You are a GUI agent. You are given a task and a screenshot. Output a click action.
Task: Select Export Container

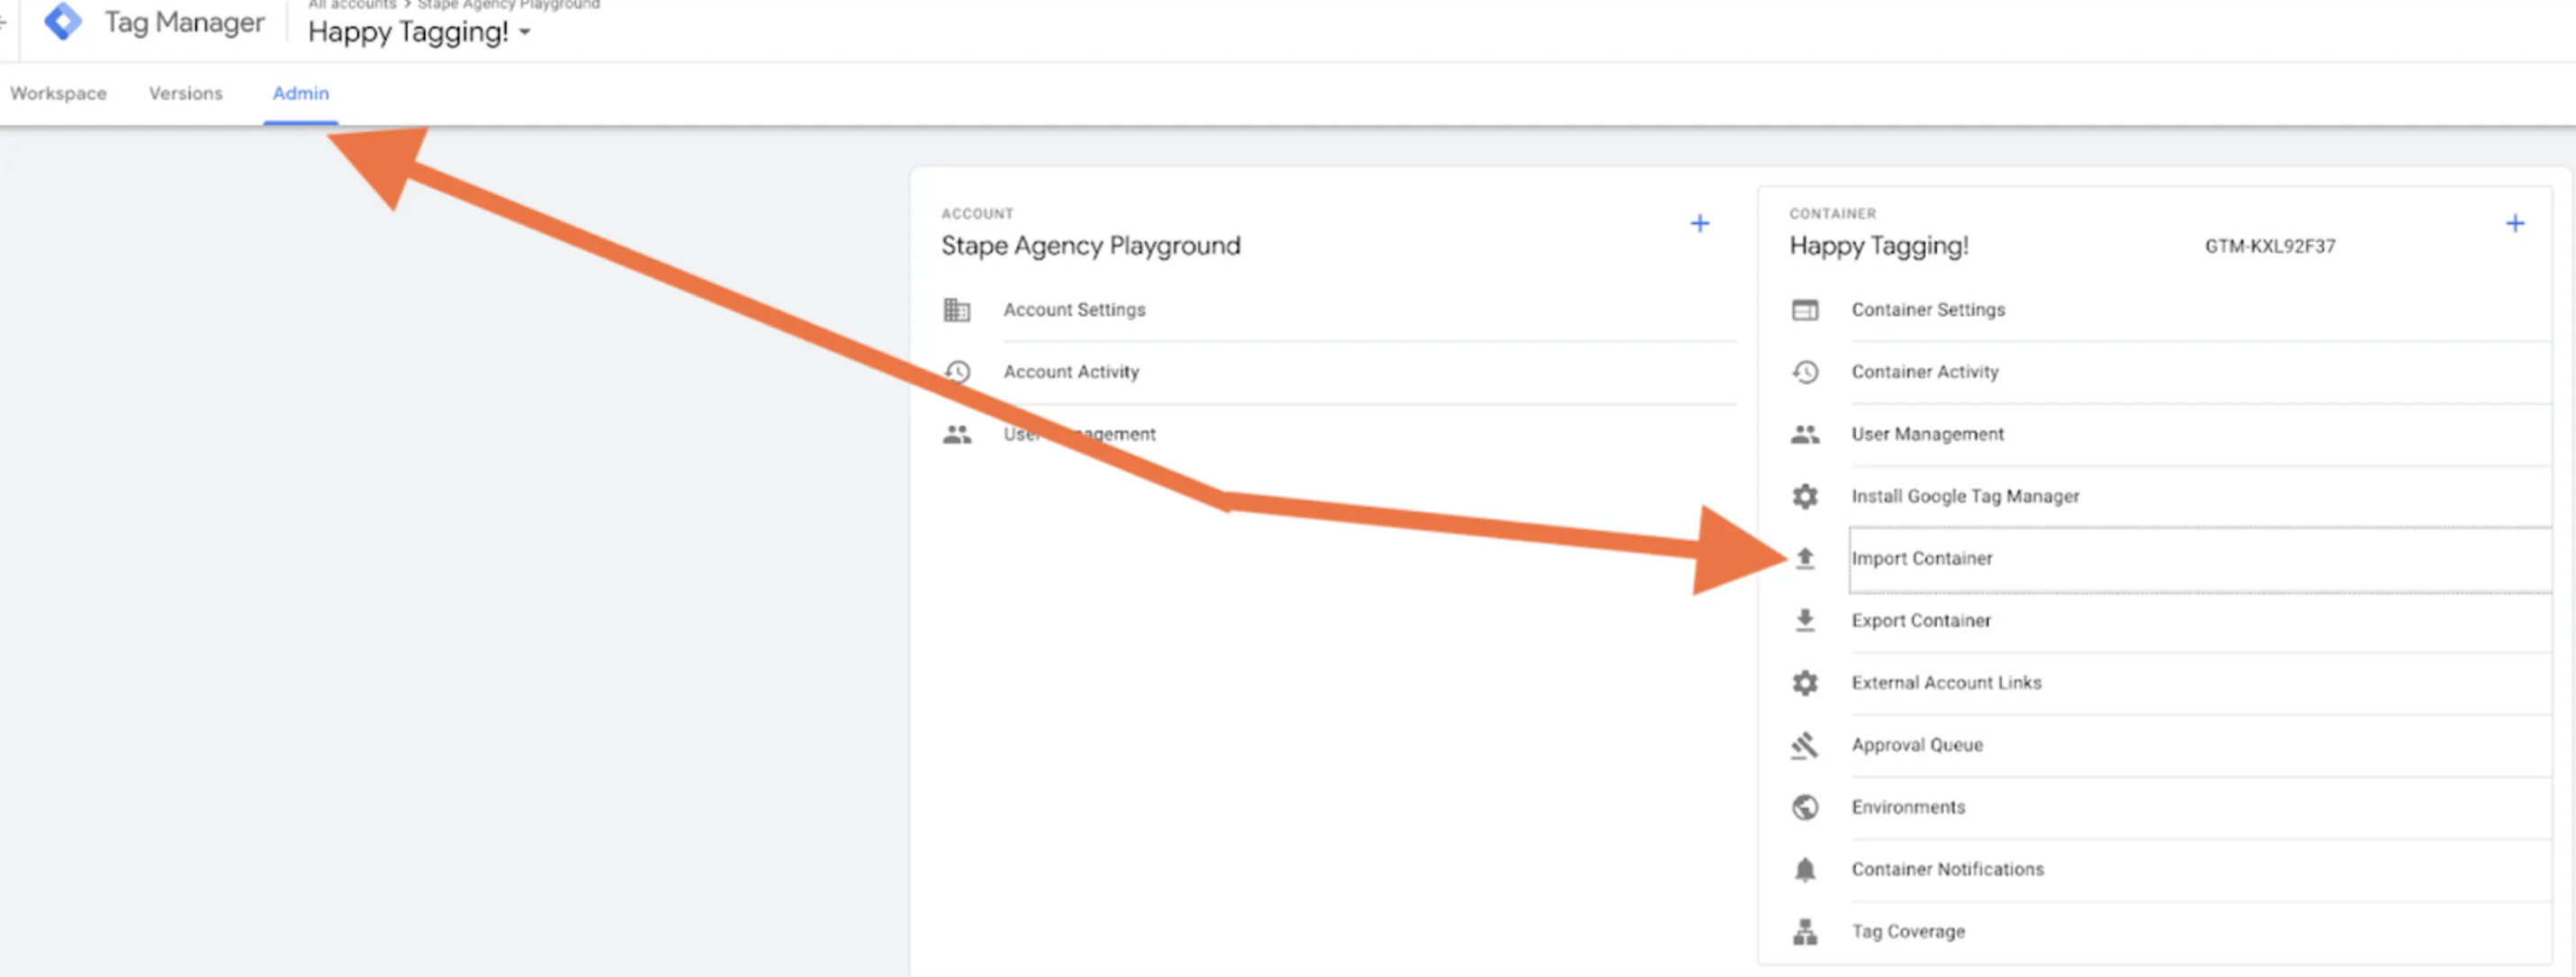(x=1921, y=620)
